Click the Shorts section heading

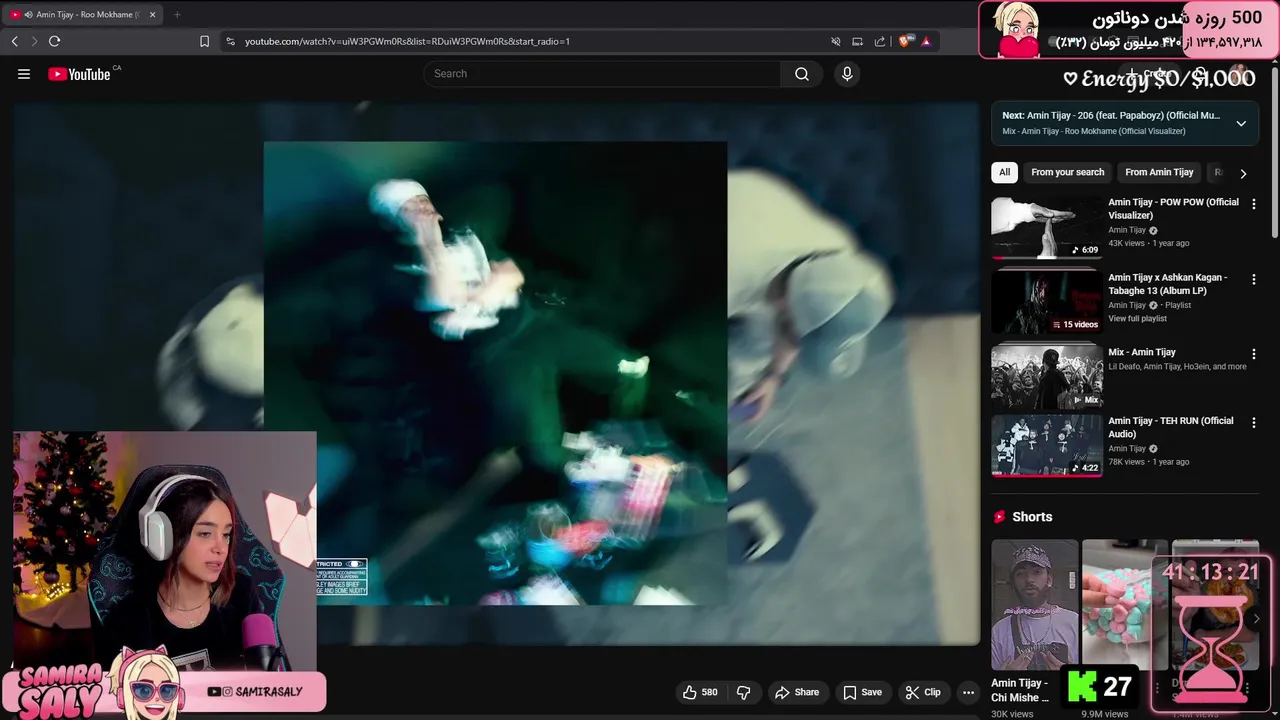(1032, 517)
